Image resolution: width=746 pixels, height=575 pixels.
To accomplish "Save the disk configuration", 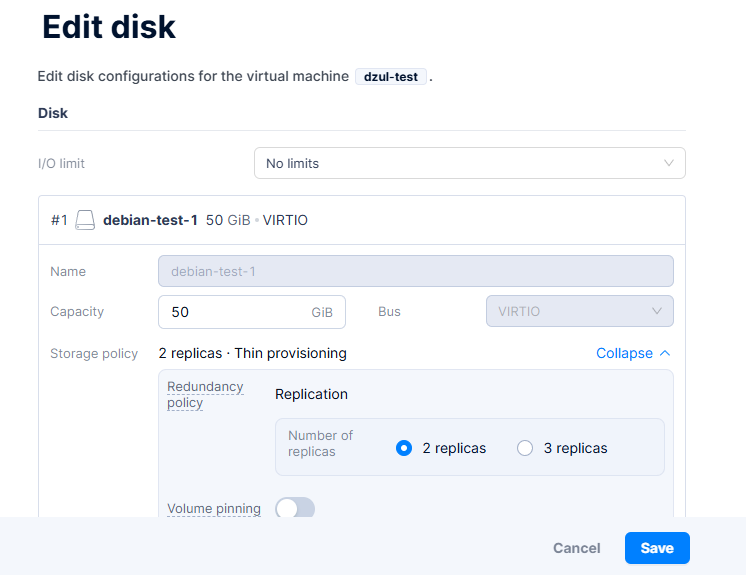I will 657,548.
